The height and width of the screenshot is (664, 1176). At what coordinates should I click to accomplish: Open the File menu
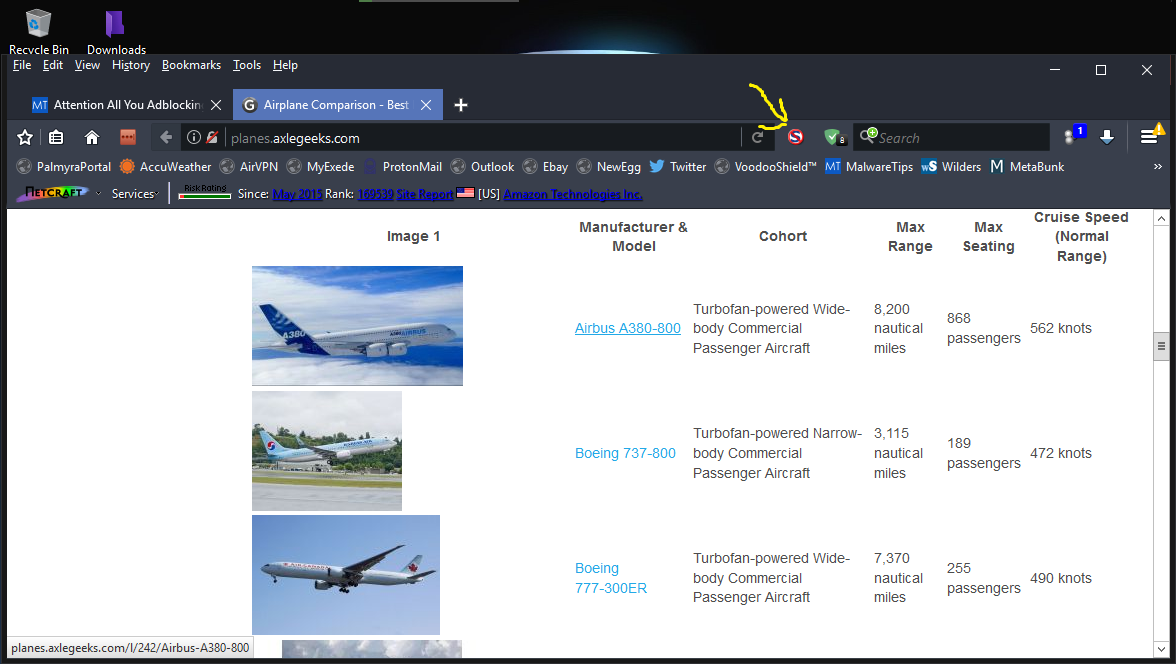[x=22, y=65]
